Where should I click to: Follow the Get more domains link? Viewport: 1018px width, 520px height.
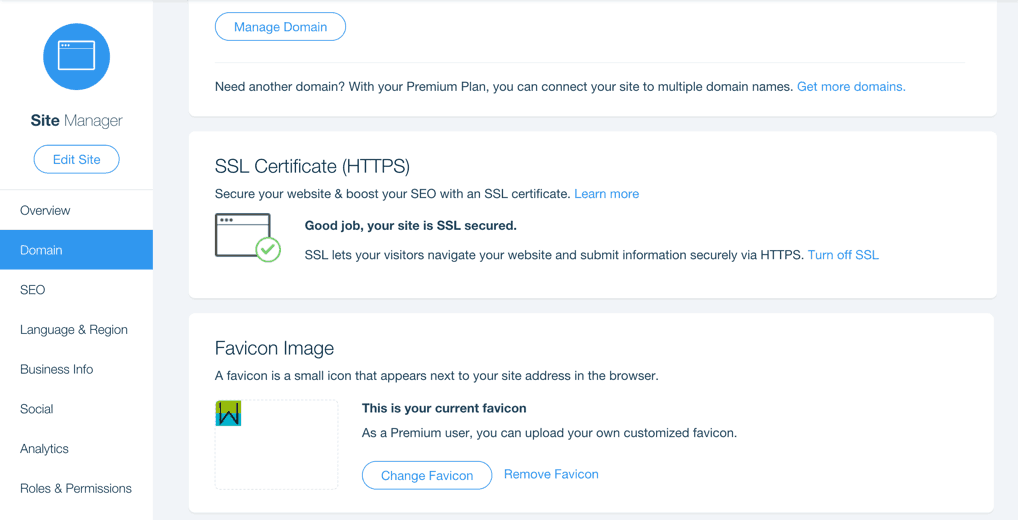(x=851, y=86)
